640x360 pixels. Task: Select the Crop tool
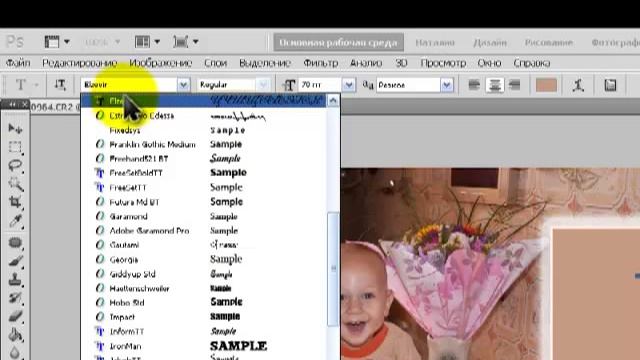pyautogui.click(x=15, y=202)
